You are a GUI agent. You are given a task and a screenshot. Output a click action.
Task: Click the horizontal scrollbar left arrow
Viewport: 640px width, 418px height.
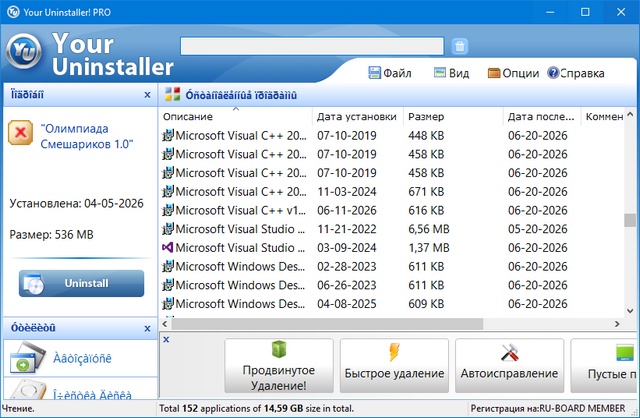(x=165, y=324)
